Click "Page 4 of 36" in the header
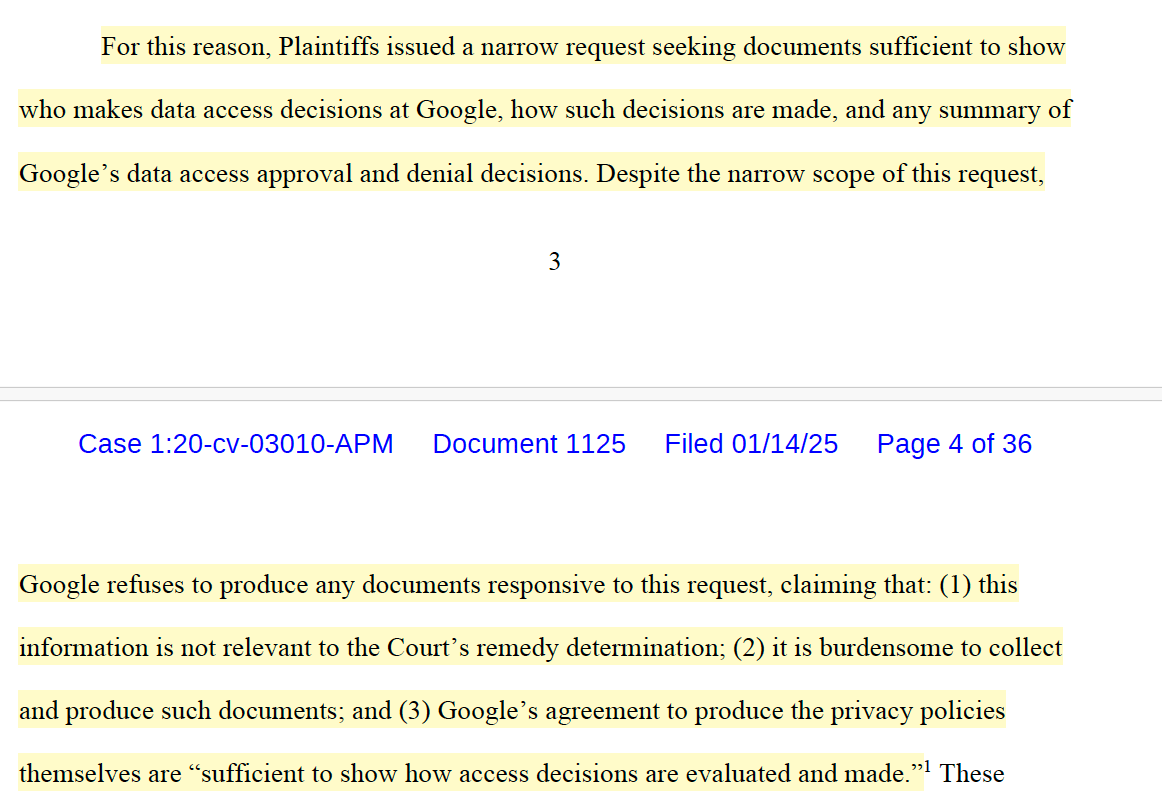This screenshot has height=800, width=1162. click(954, 444)
